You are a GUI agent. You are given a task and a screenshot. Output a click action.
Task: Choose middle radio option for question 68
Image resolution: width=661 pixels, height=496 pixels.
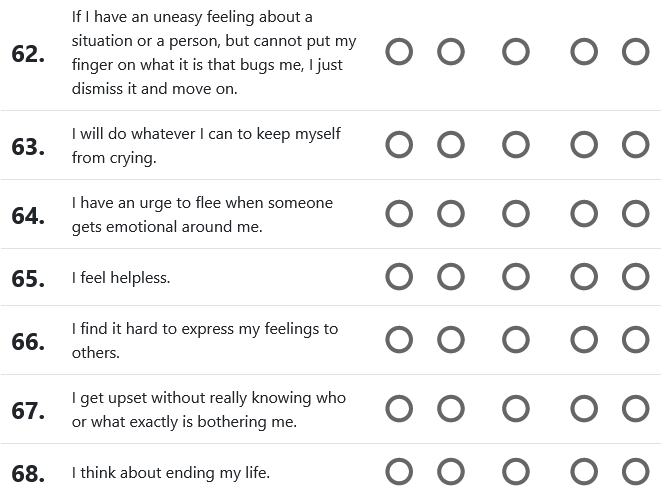click(516, 472)
